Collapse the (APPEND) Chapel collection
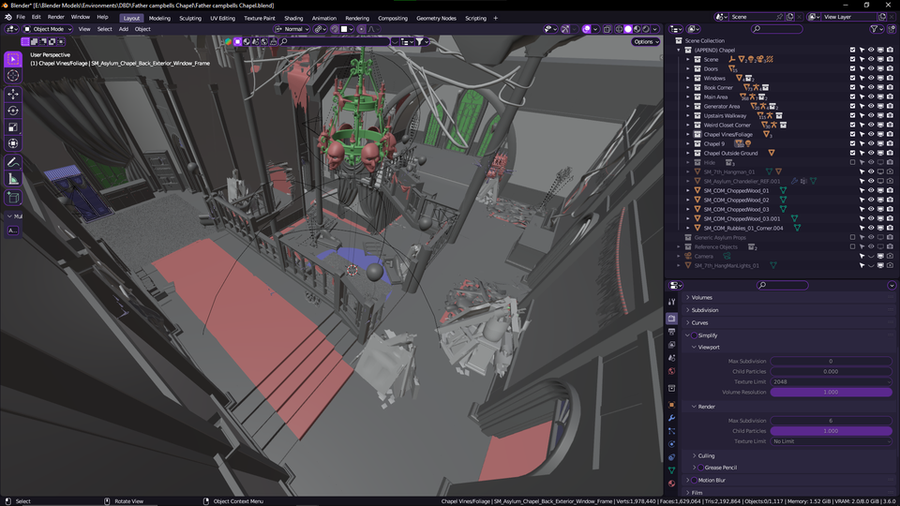The width and height of the screenshot is (900, 506). pos(679,50)
